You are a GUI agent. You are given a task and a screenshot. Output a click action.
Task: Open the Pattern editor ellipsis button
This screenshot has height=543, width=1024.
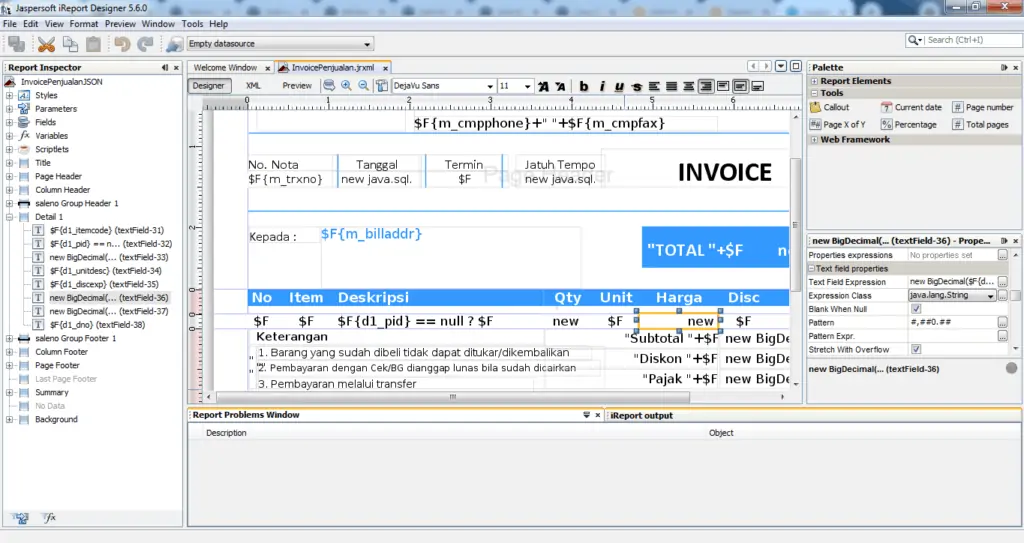1002,323
